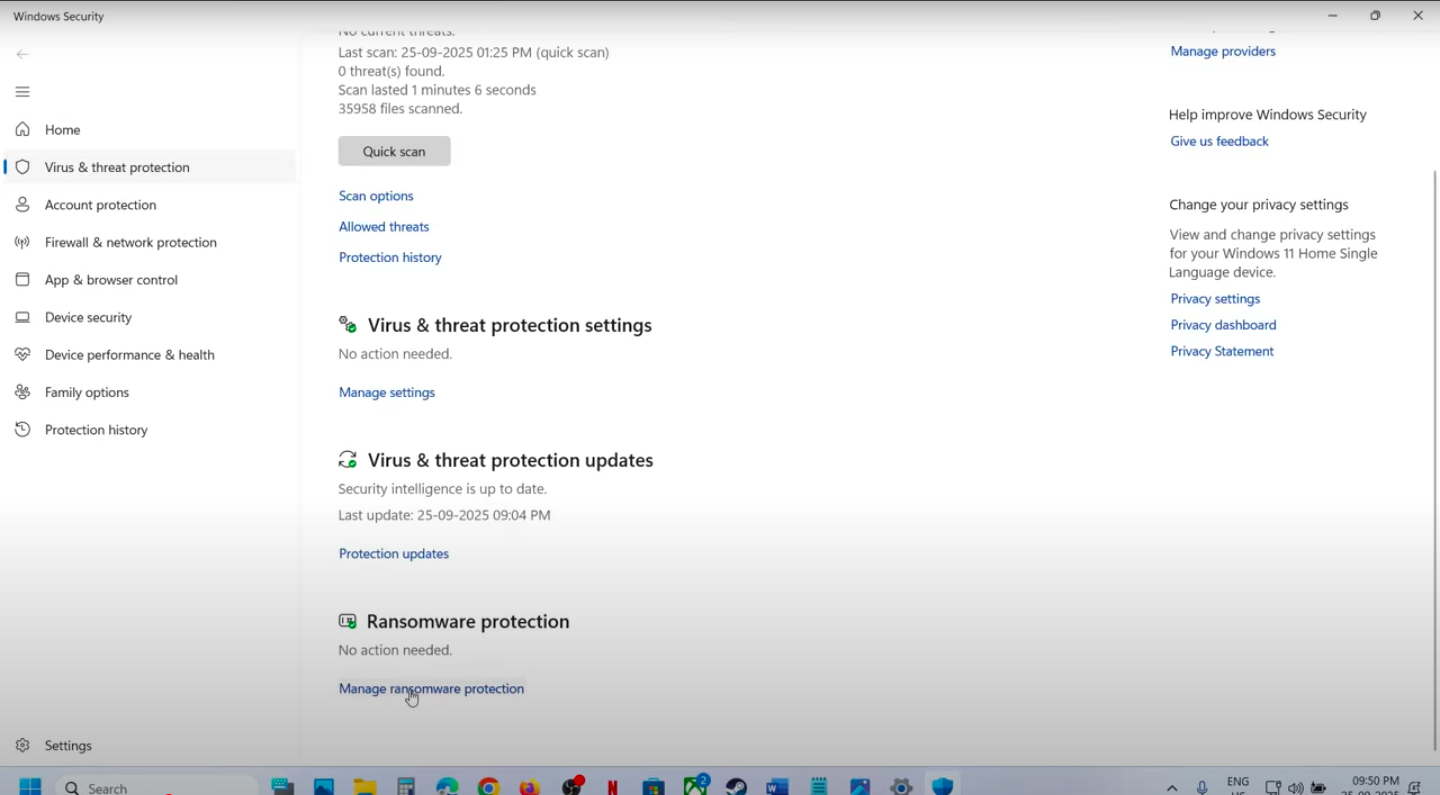Click the Family options people icon
Viewport: 1440px width, 795px height.
pos(22,392)
